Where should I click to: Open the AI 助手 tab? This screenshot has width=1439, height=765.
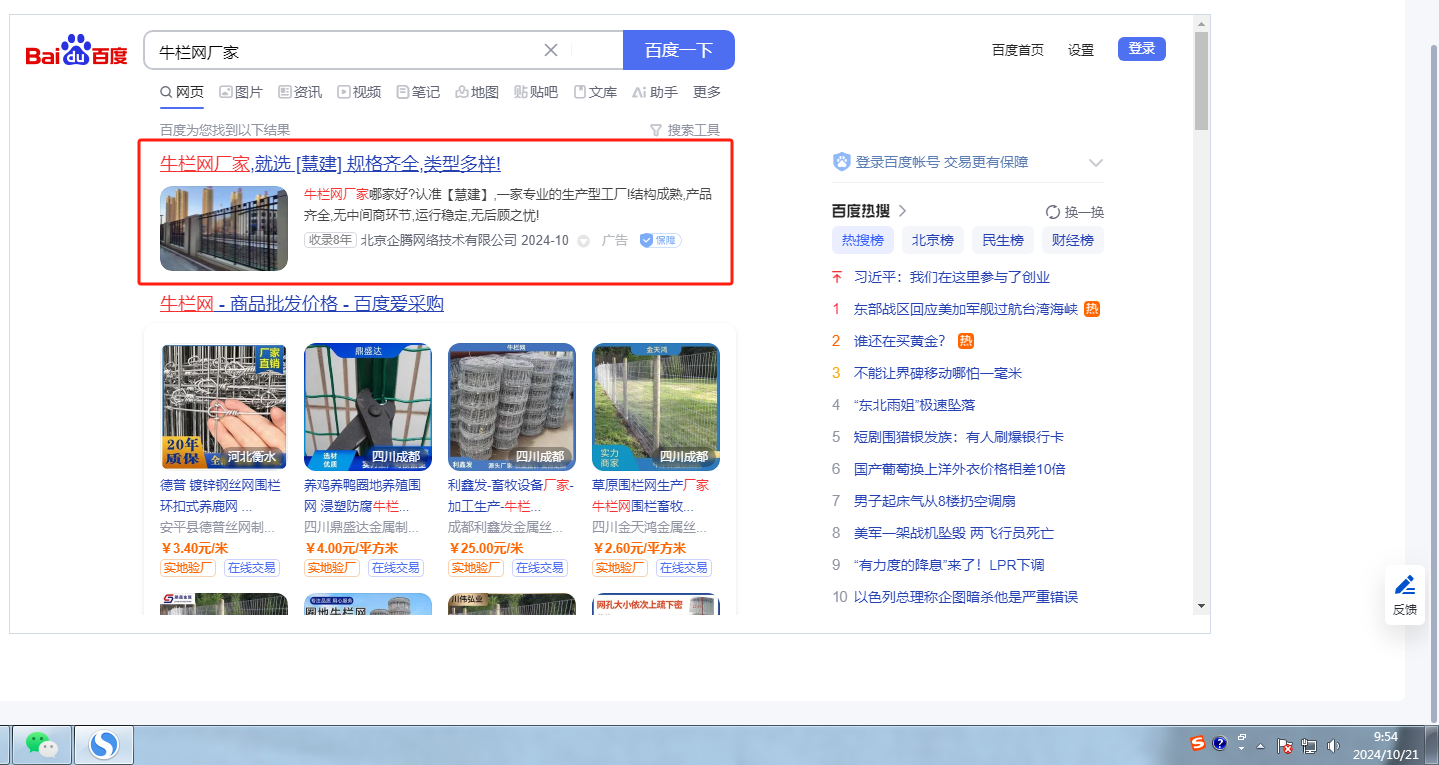pos(655,92)
